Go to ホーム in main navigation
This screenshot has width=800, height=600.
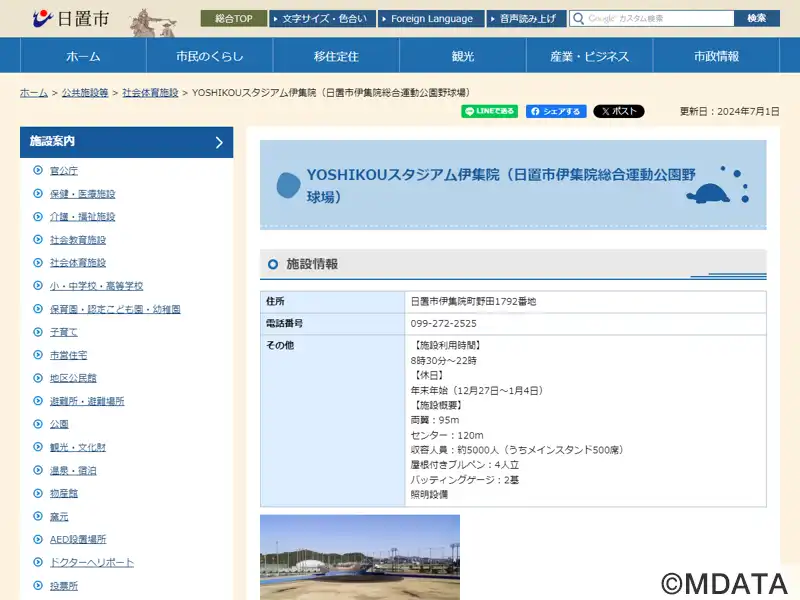(x=83, y=56)
